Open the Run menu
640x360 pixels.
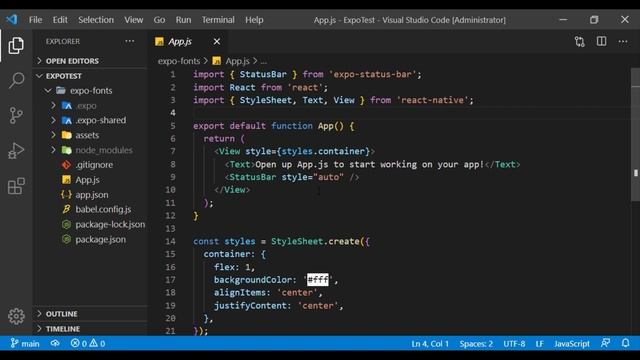pos(183,20)
